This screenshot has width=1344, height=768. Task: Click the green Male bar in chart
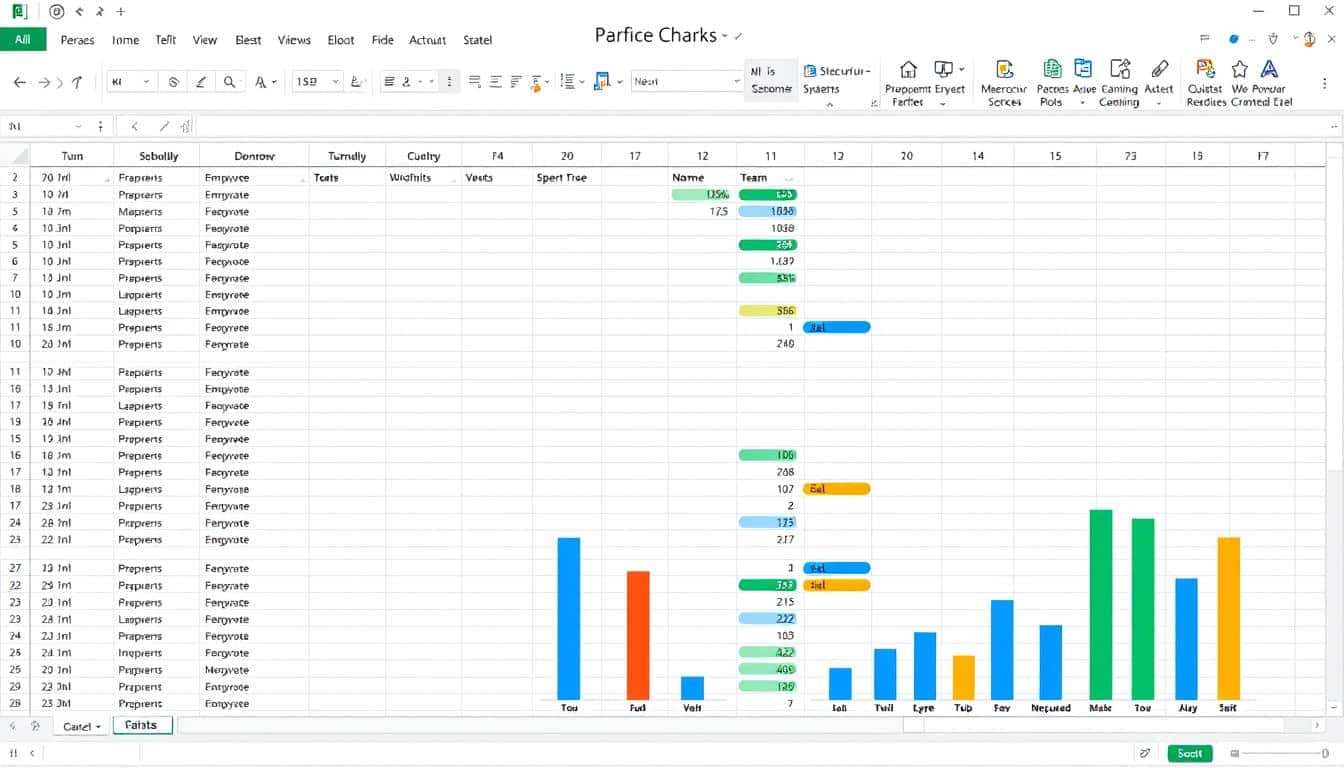1101,604
